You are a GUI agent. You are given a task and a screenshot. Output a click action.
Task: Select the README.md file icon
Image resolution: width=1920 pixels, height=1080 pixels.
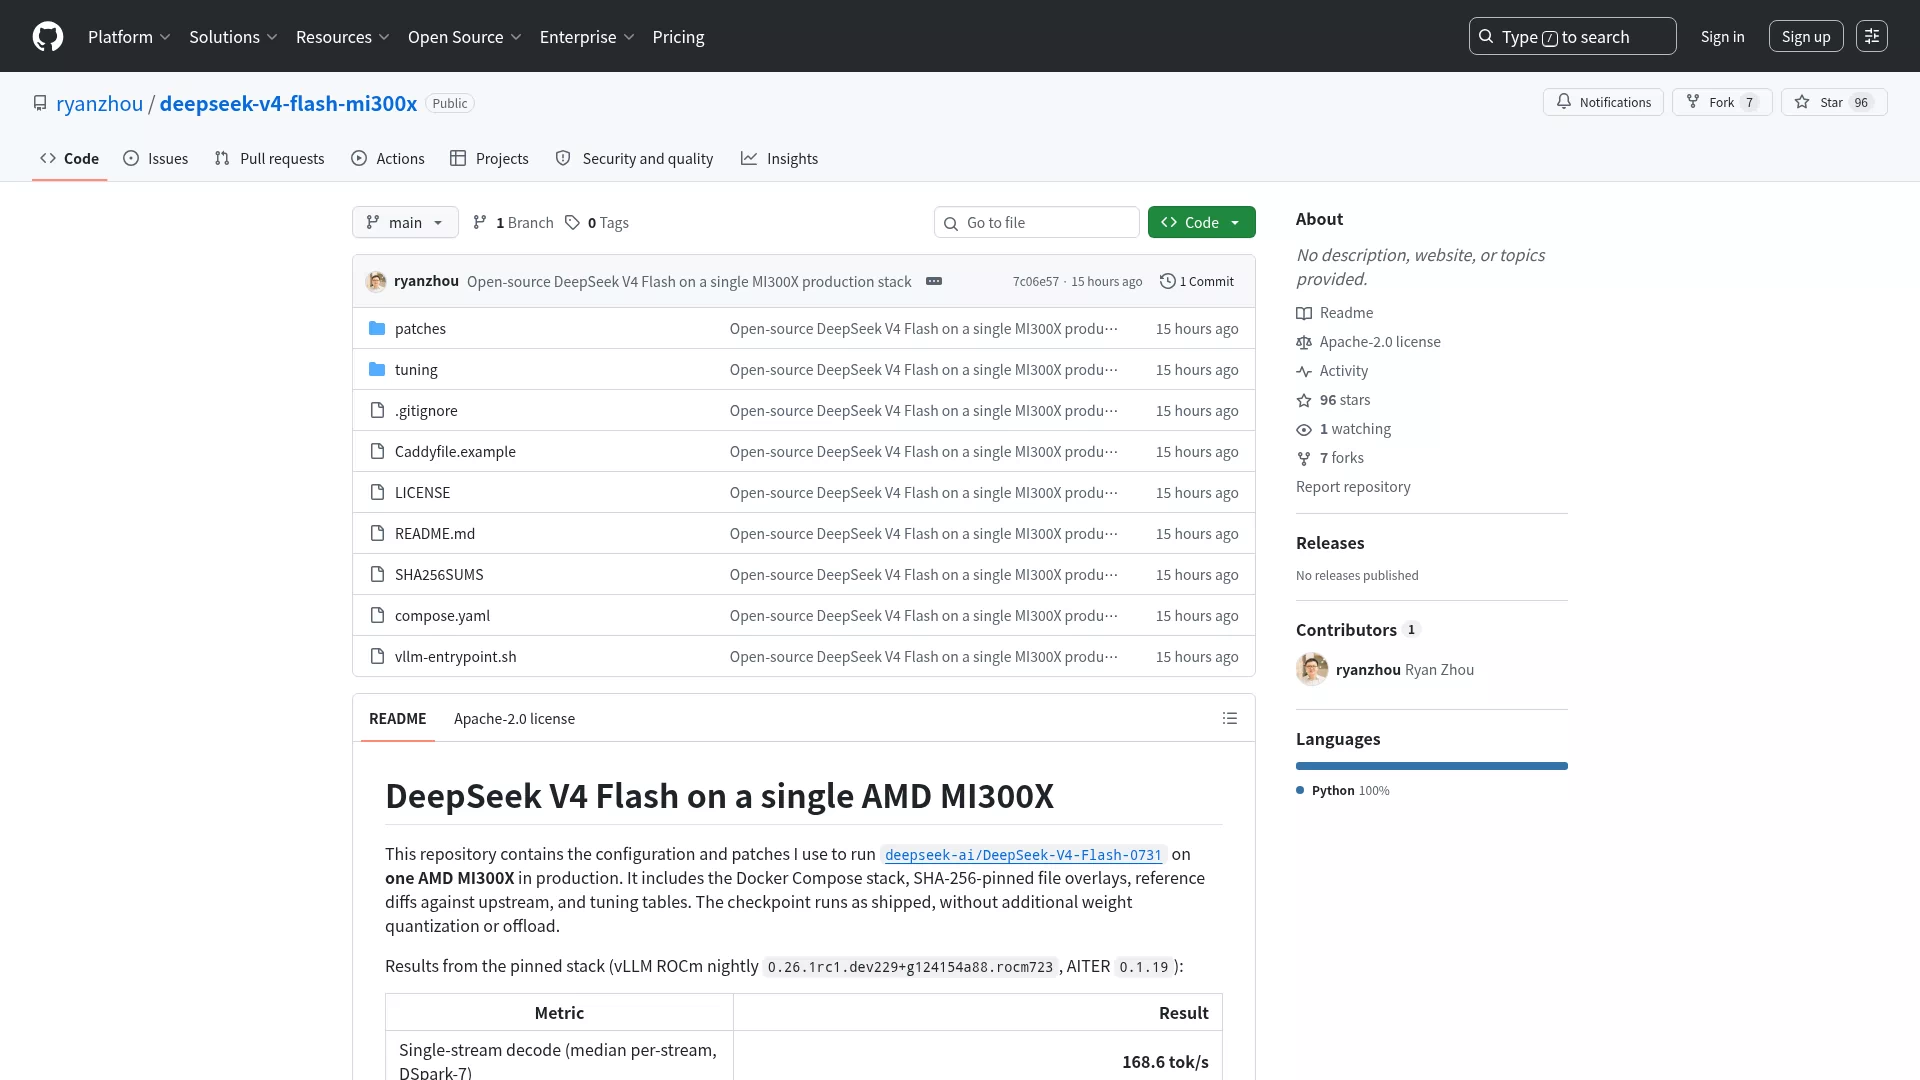point(377,534)
